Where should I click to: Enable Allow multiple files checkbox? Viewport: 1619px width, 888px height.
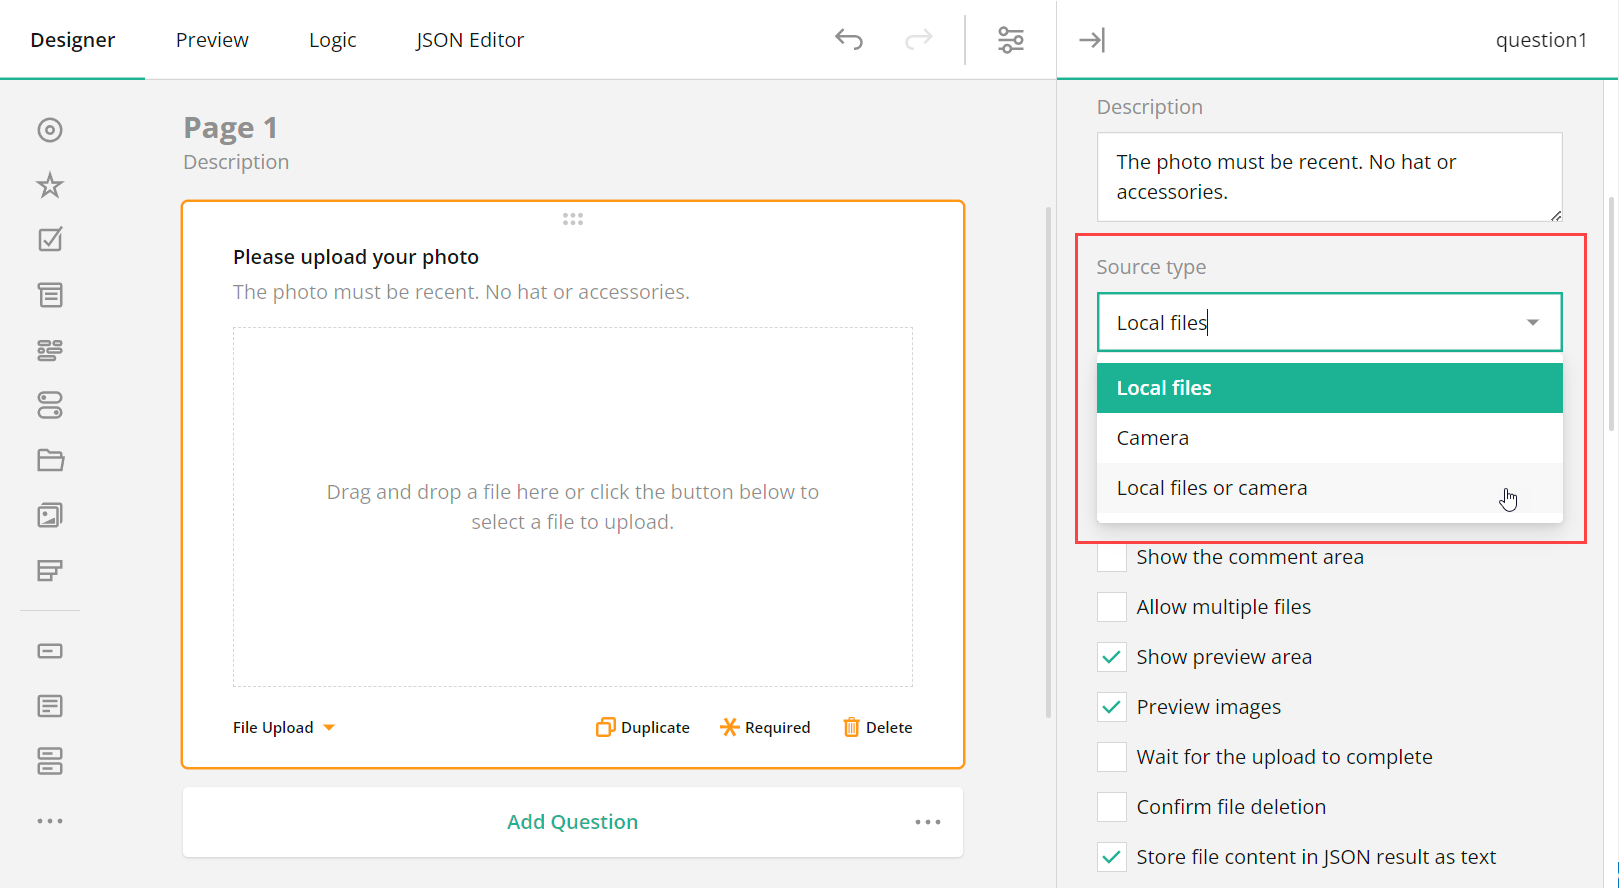[1112, 607]
